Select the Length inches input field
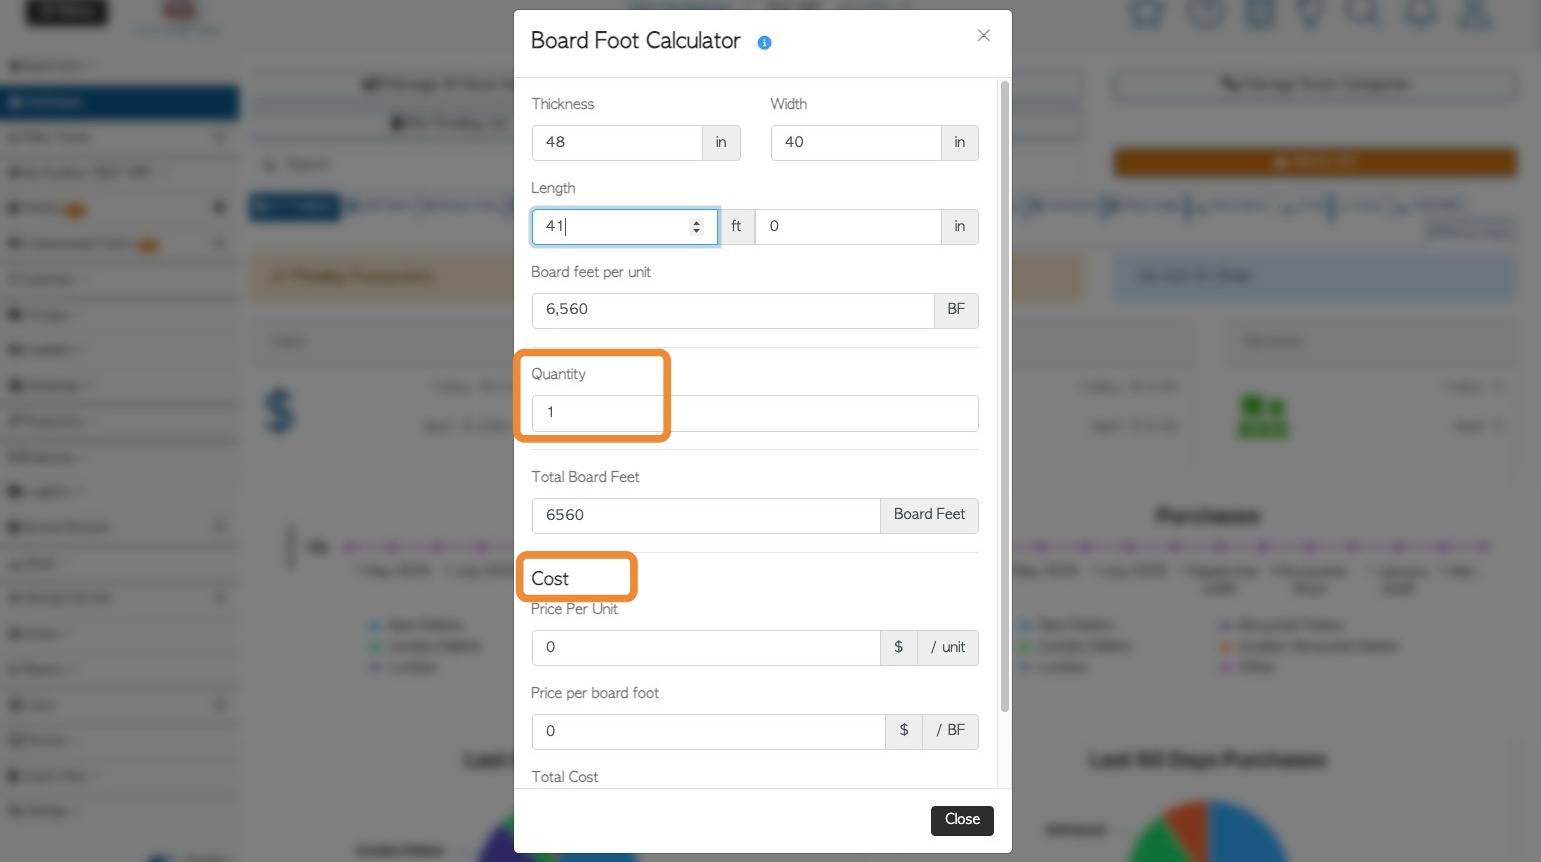 click(x=847, y=227)
